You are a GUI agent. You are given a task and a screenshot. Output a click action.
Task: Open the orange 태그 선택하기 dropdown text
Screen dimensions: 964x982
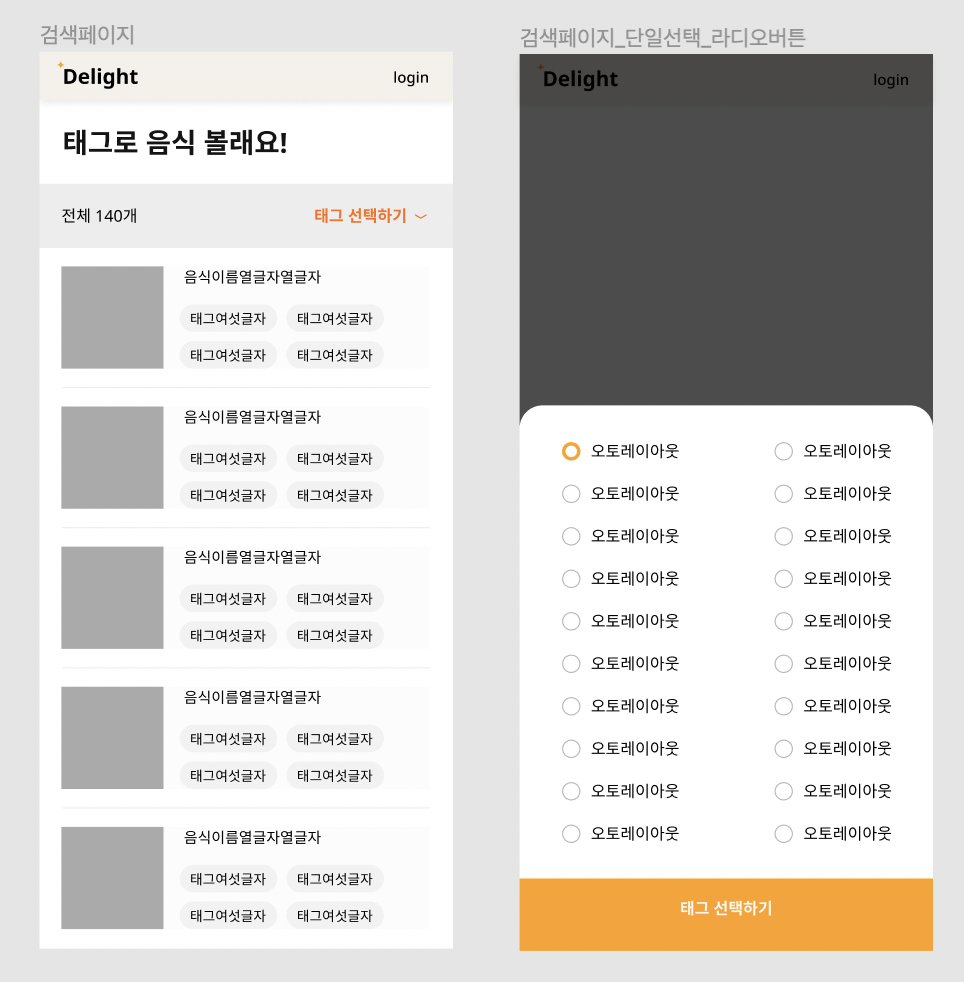[x=360, y=216]
